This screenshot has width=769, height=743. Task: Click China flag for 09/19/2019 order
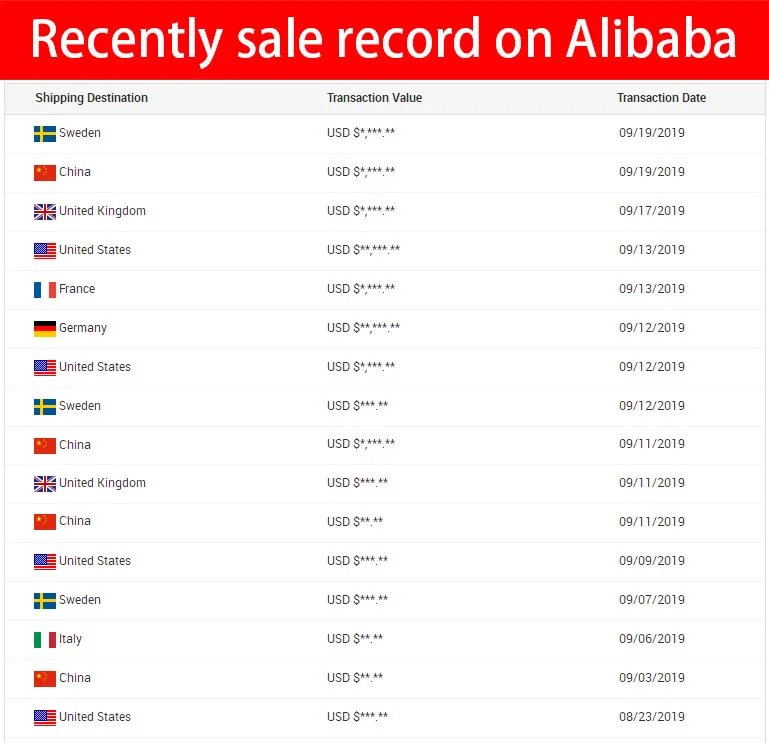[45, 172]
